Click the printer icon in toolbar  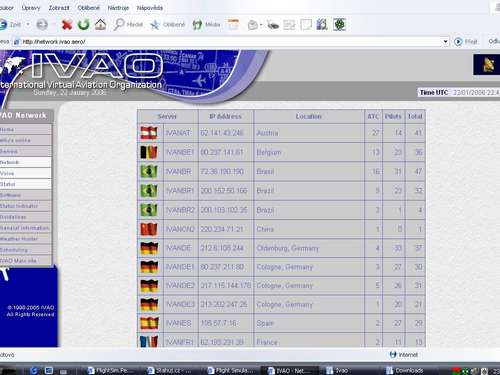pos(273,25)
